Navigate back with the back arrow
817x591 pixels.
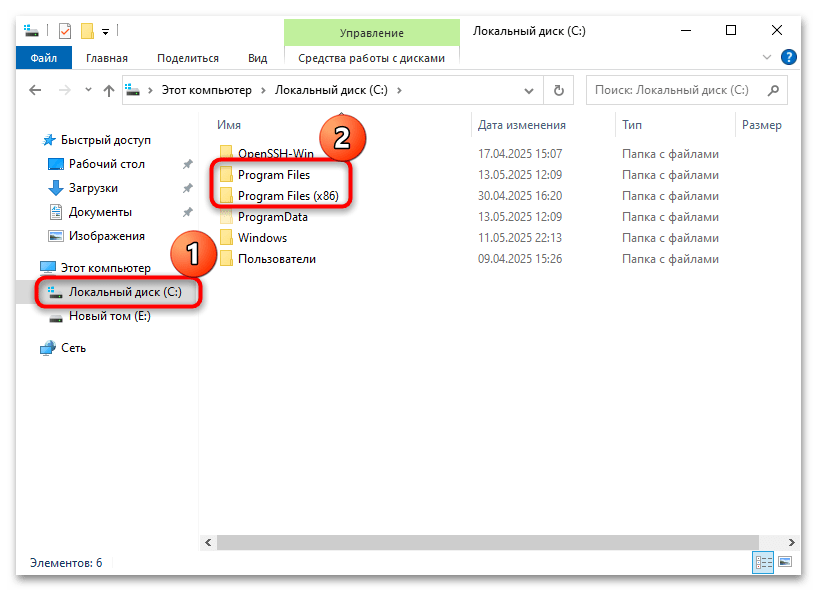[x=34, y=90]
